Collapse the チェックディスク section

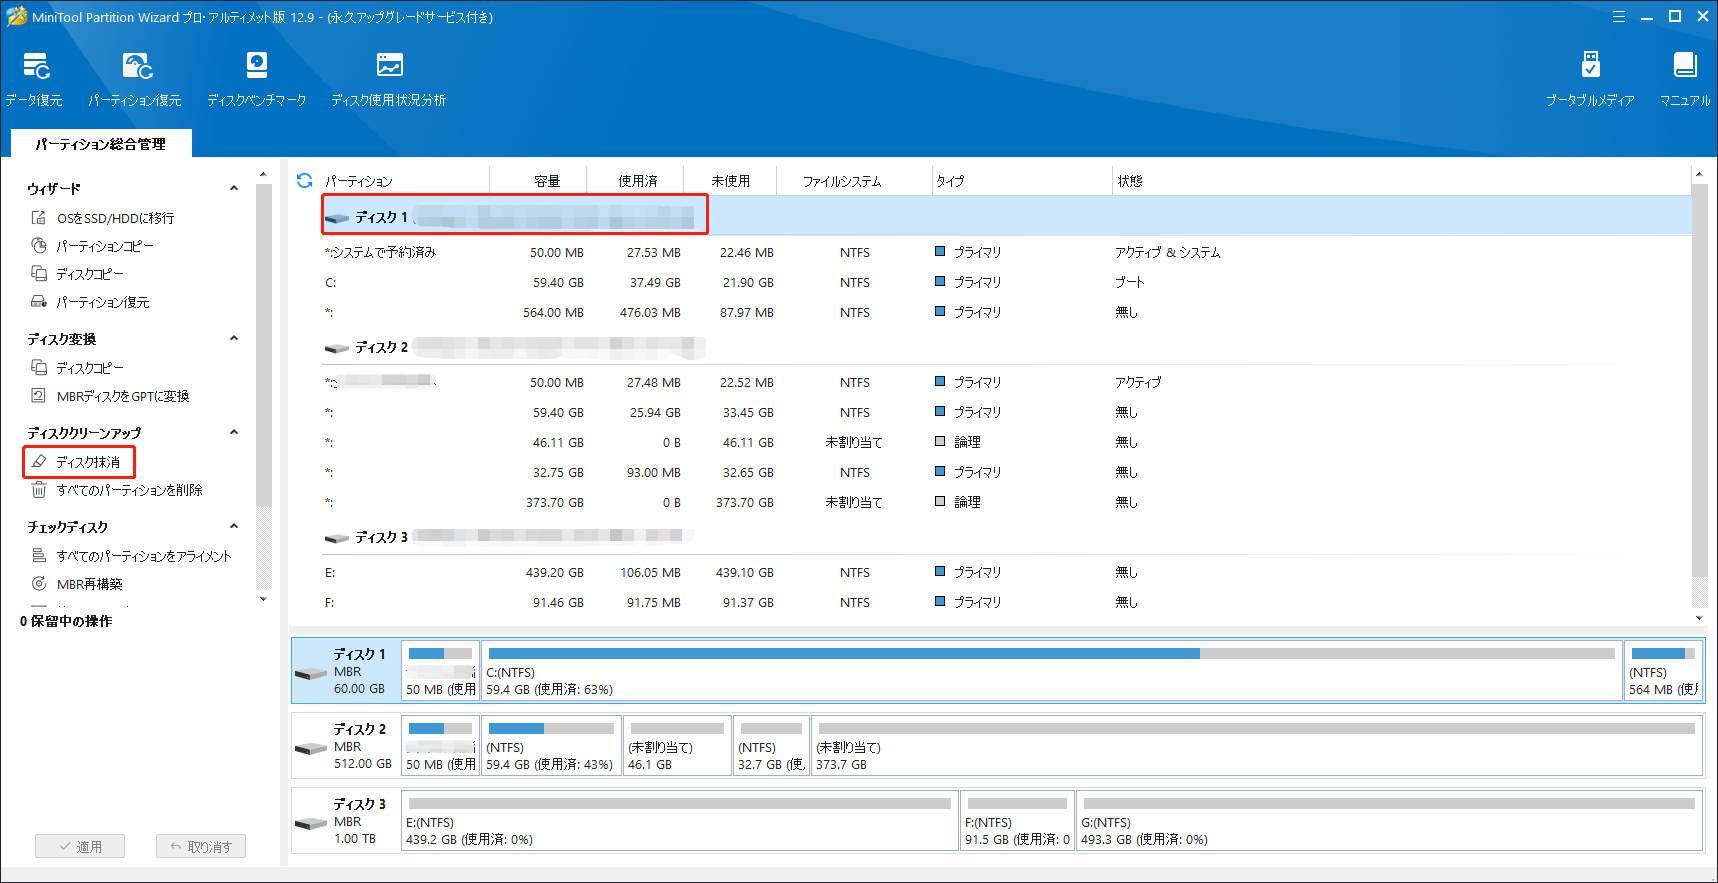click(234, 526)
